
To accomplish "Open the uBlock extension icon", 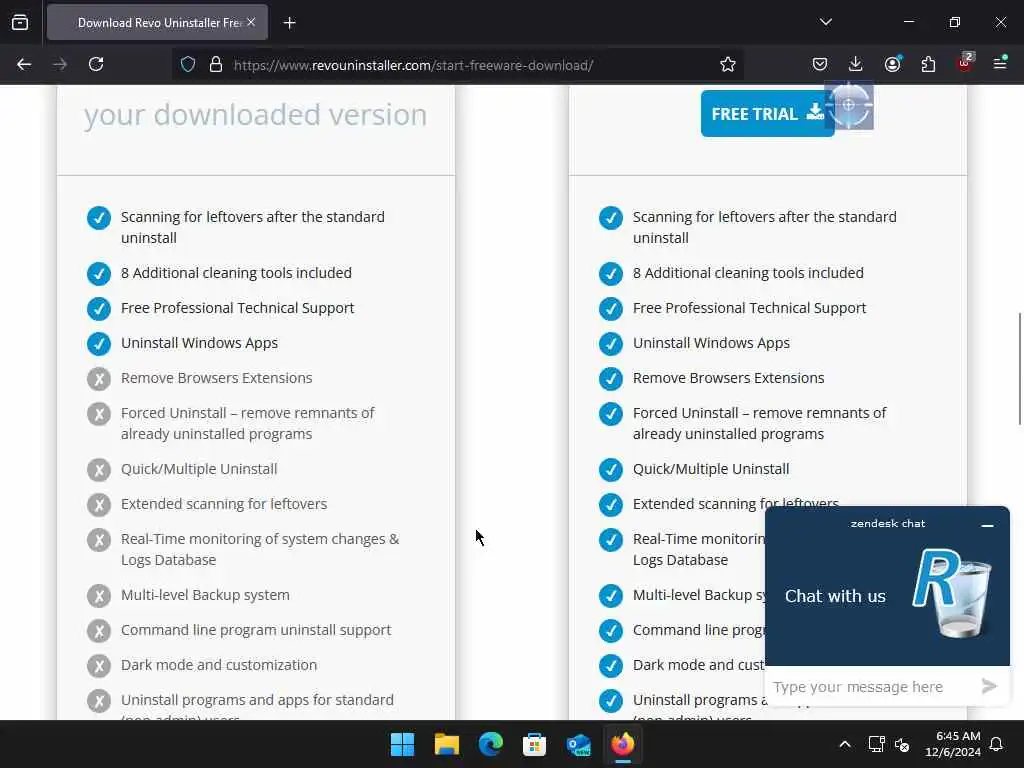I will coord(965,64).
